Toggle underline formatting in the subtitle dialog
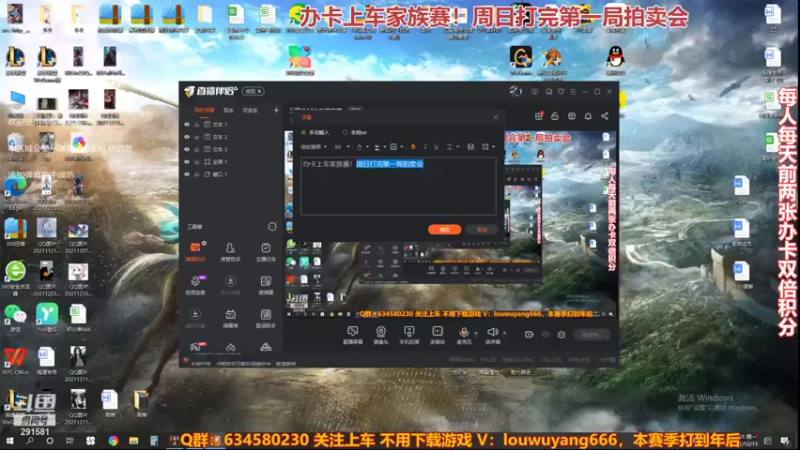 436,147
